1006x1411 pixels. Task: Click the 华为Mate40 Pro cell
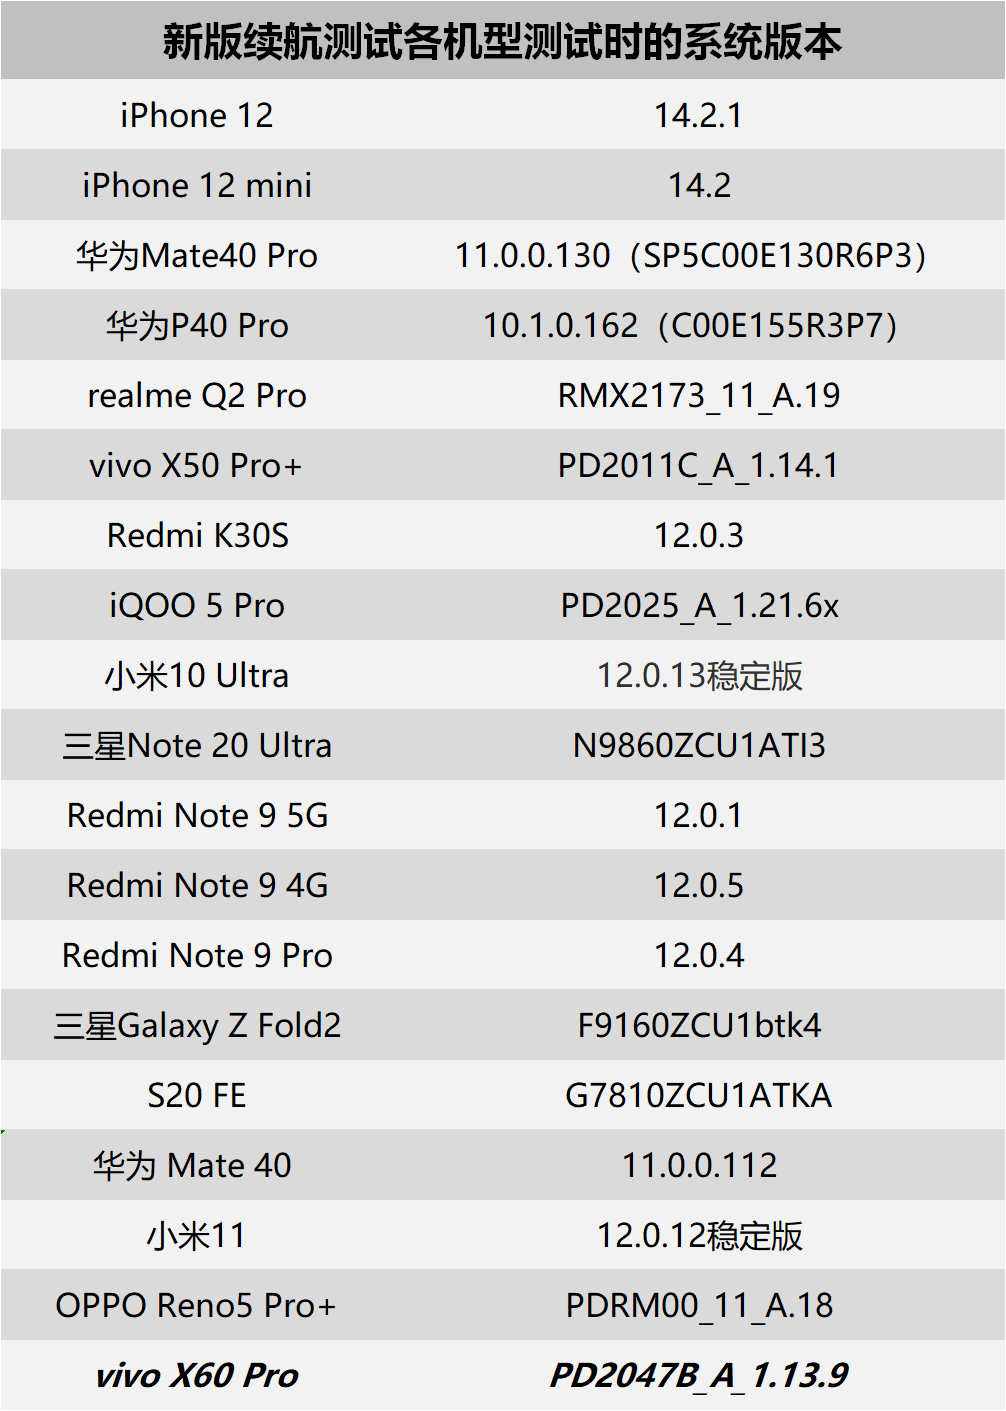coord(197,255)
